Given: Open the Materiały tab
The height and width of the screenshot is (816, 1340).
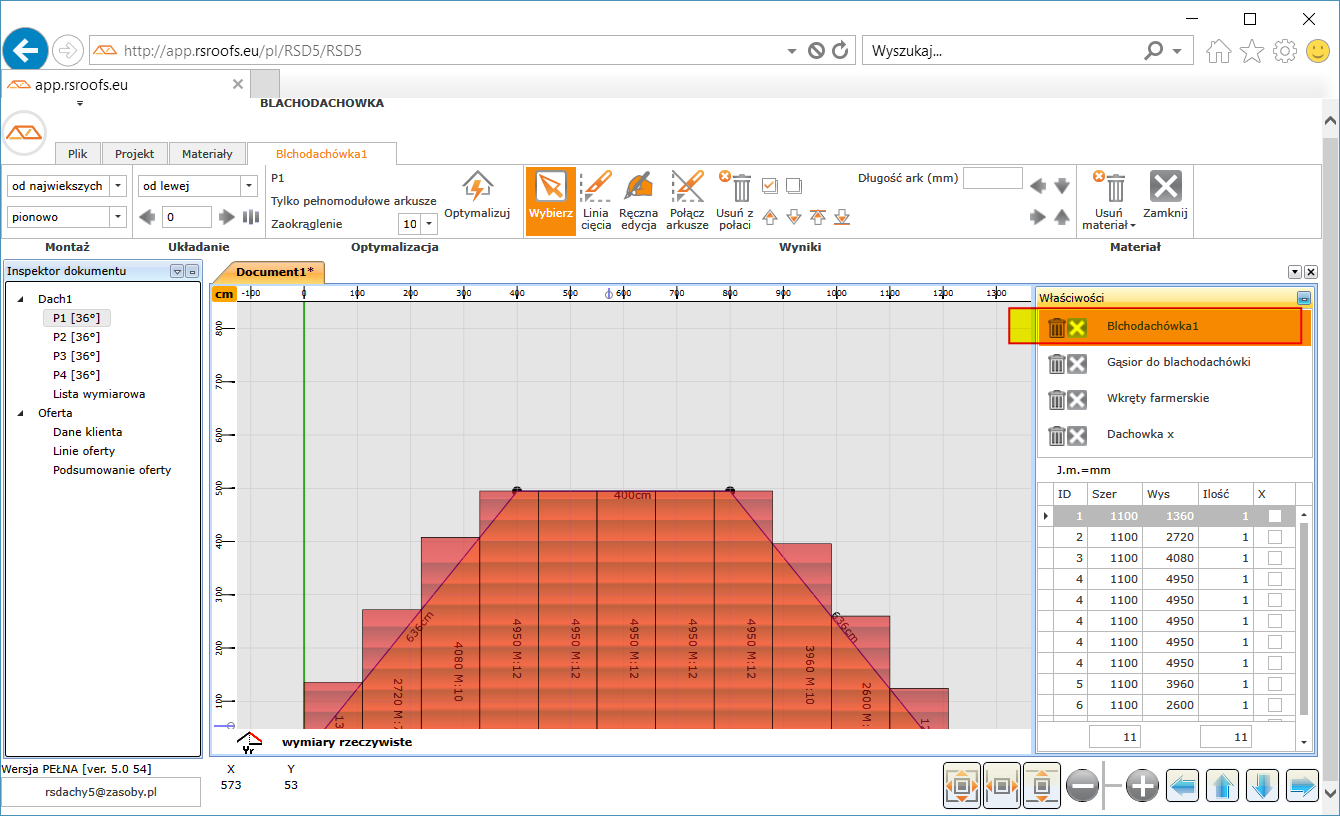Looking at the screenshot, I should (x=207, y=154).
